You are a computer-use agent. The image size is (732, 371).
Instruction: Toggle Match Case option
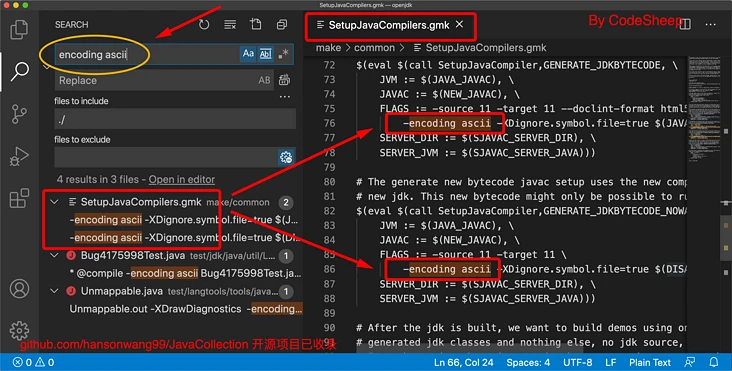click(x=248, y=54)
